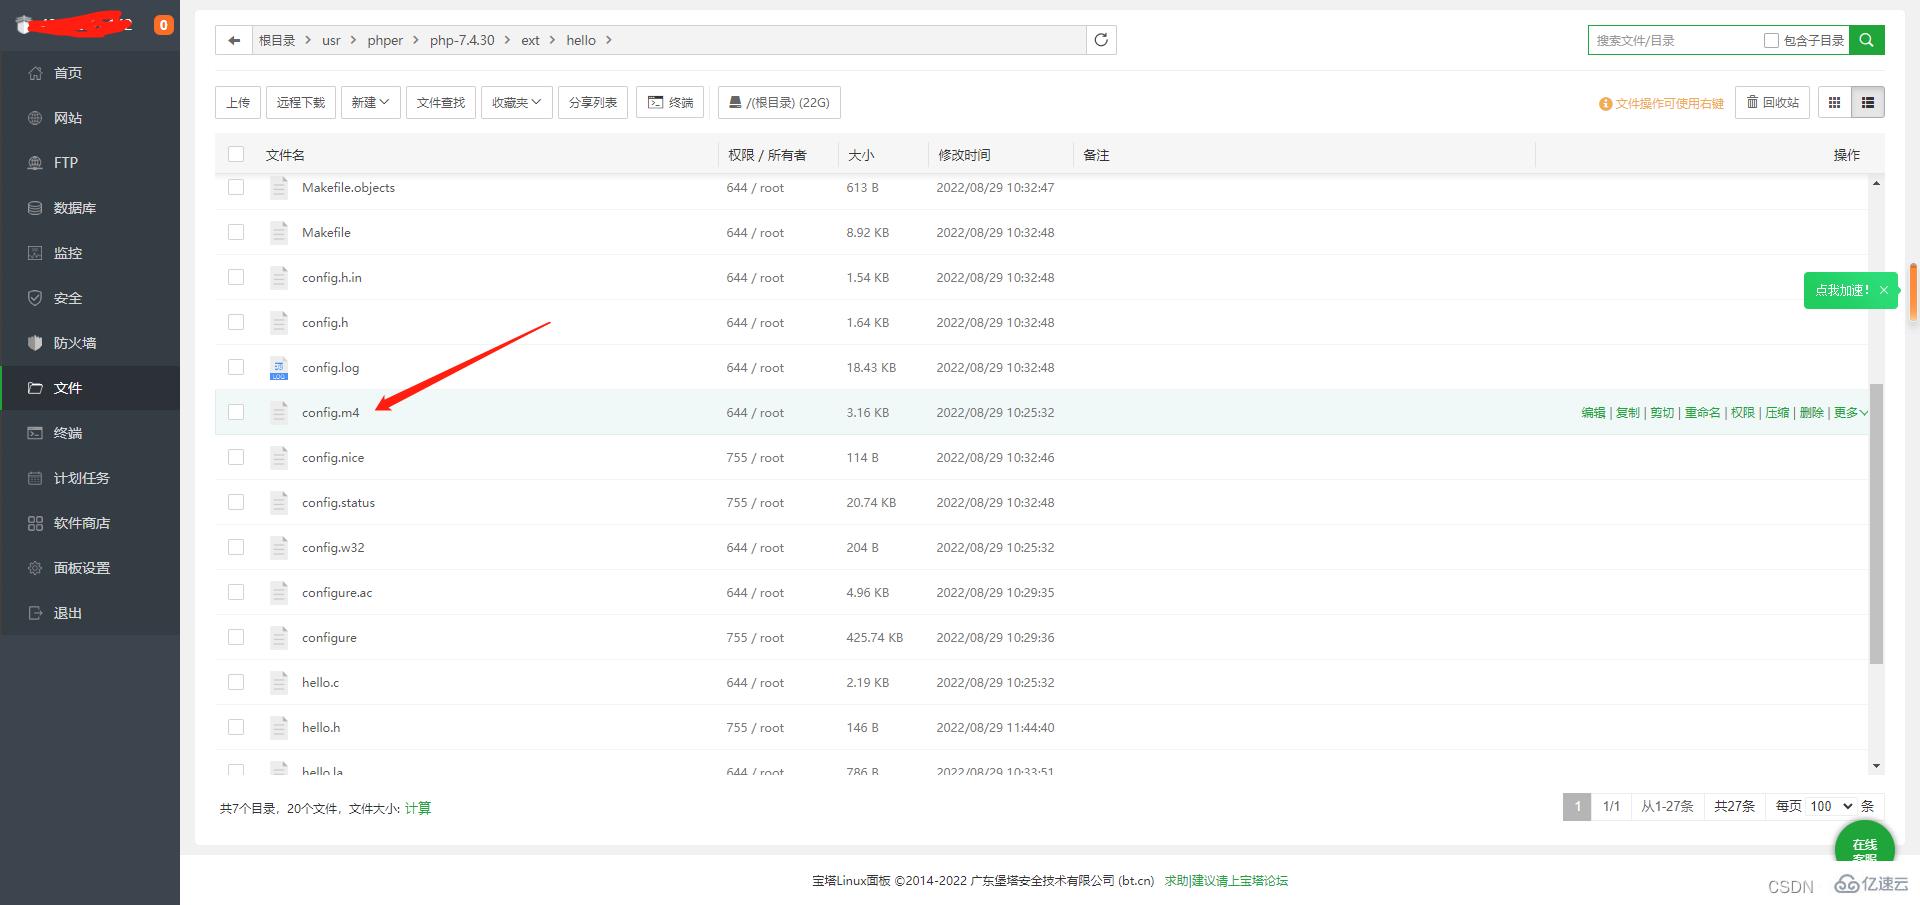Click the hello.c file icon
Screen dimensions: 1920x905
click(x=279, y=683)
